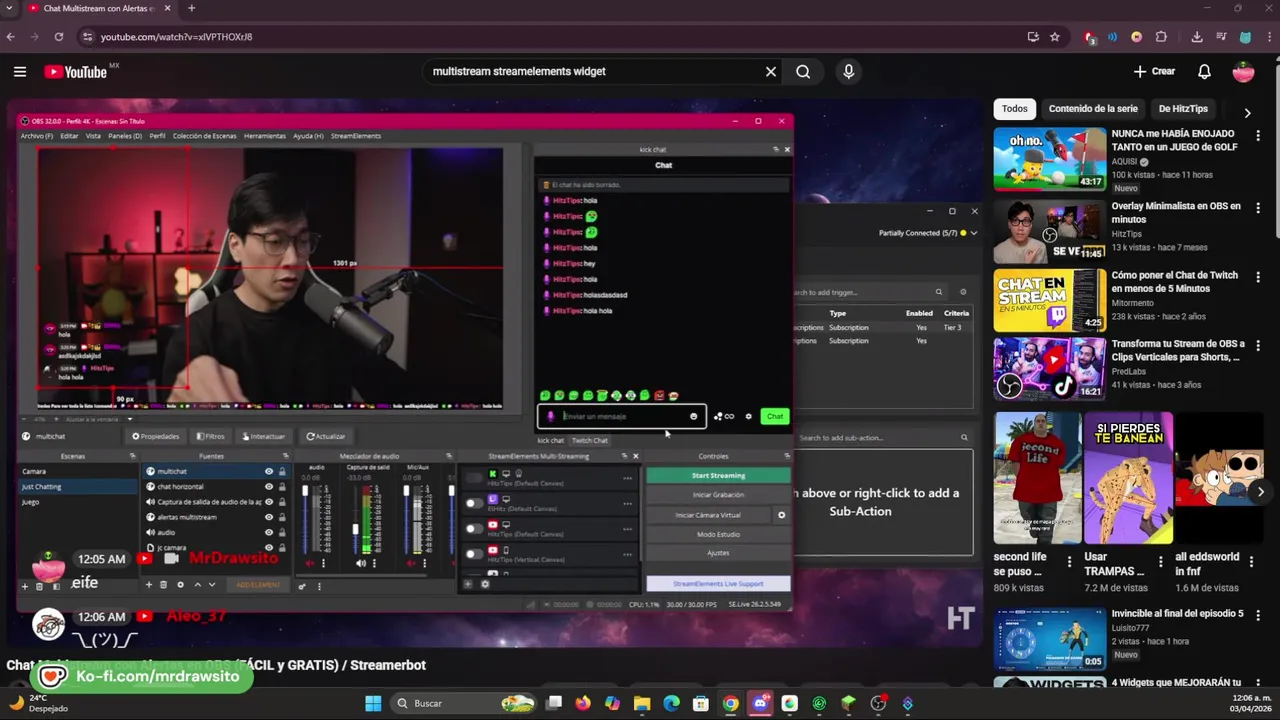Click the virtual camera gear icon in OBS
1280x720 pixels.
click(x=781, y=515)
